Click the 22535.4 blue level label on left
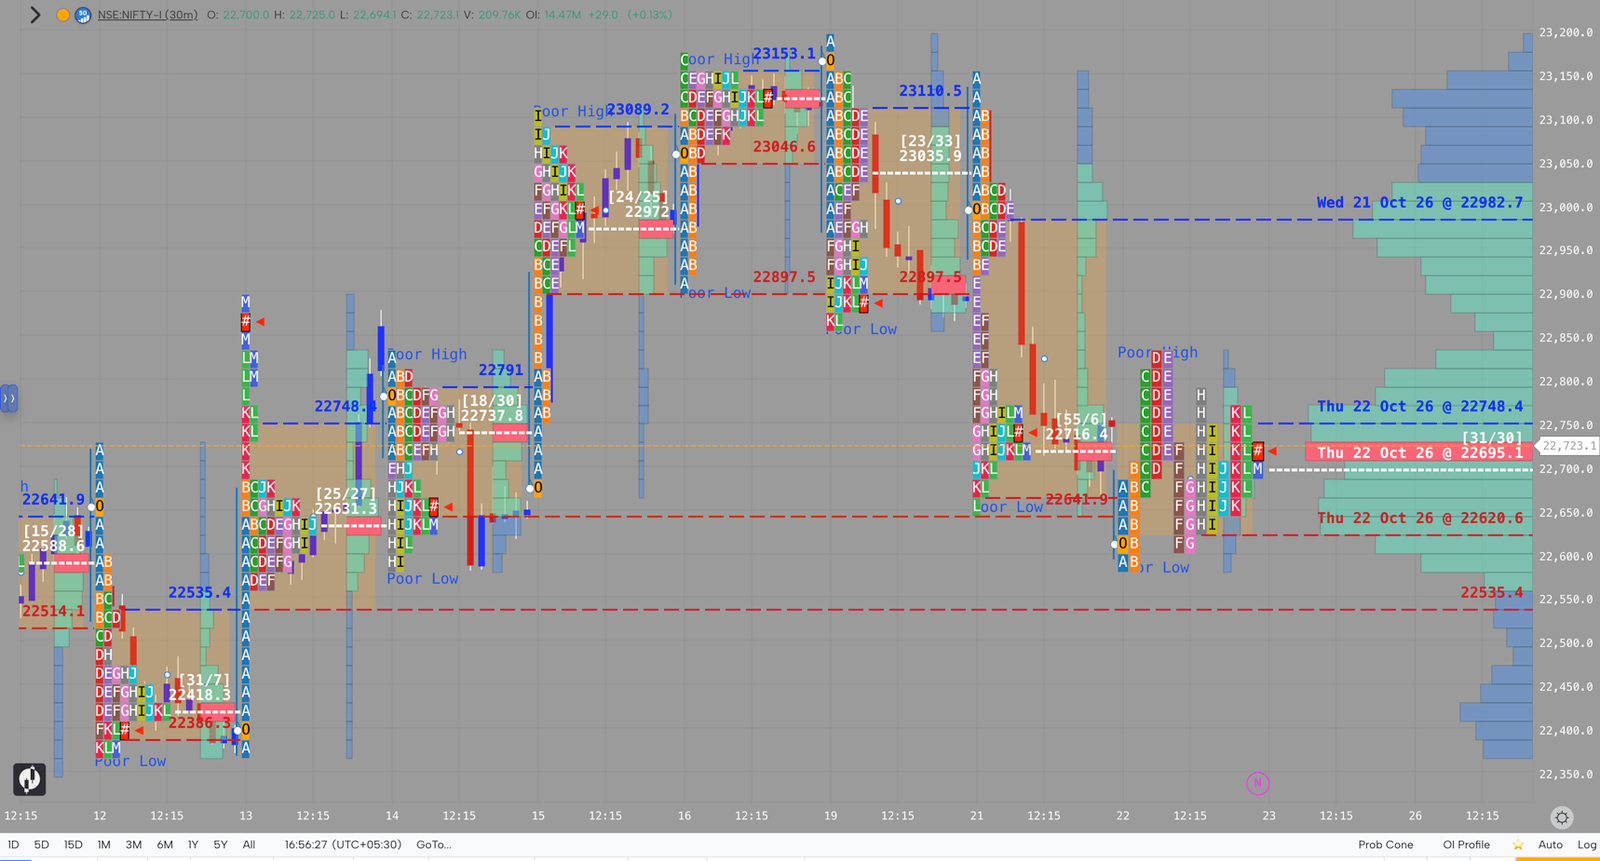 pyautogui.click(x=199, y=592)
